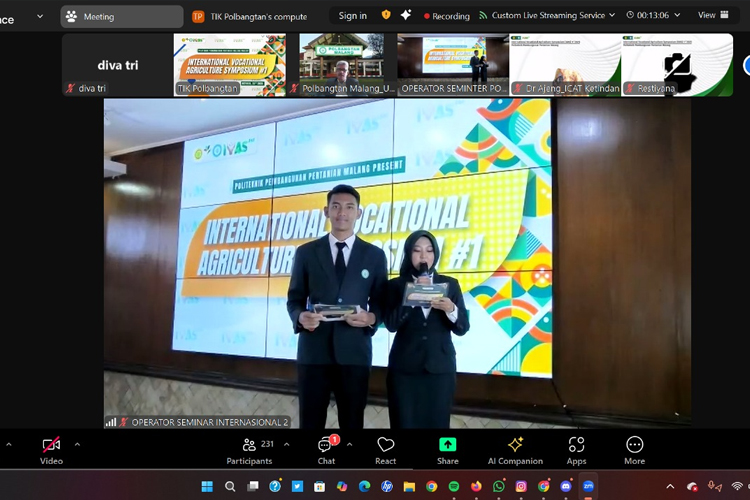Open Custom Live Streaming Service dropdown
The width and height of the screenshot is (750, 500).
pyautogui.click(x=547, y=16)
